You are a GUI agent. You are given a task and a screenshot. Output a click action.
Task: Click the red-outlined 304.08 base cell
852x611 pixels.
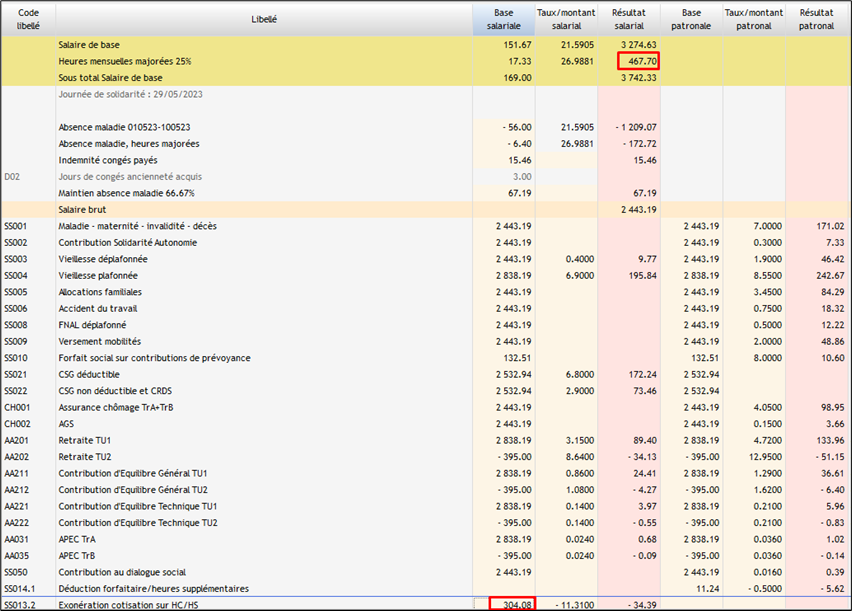(513, 604)
